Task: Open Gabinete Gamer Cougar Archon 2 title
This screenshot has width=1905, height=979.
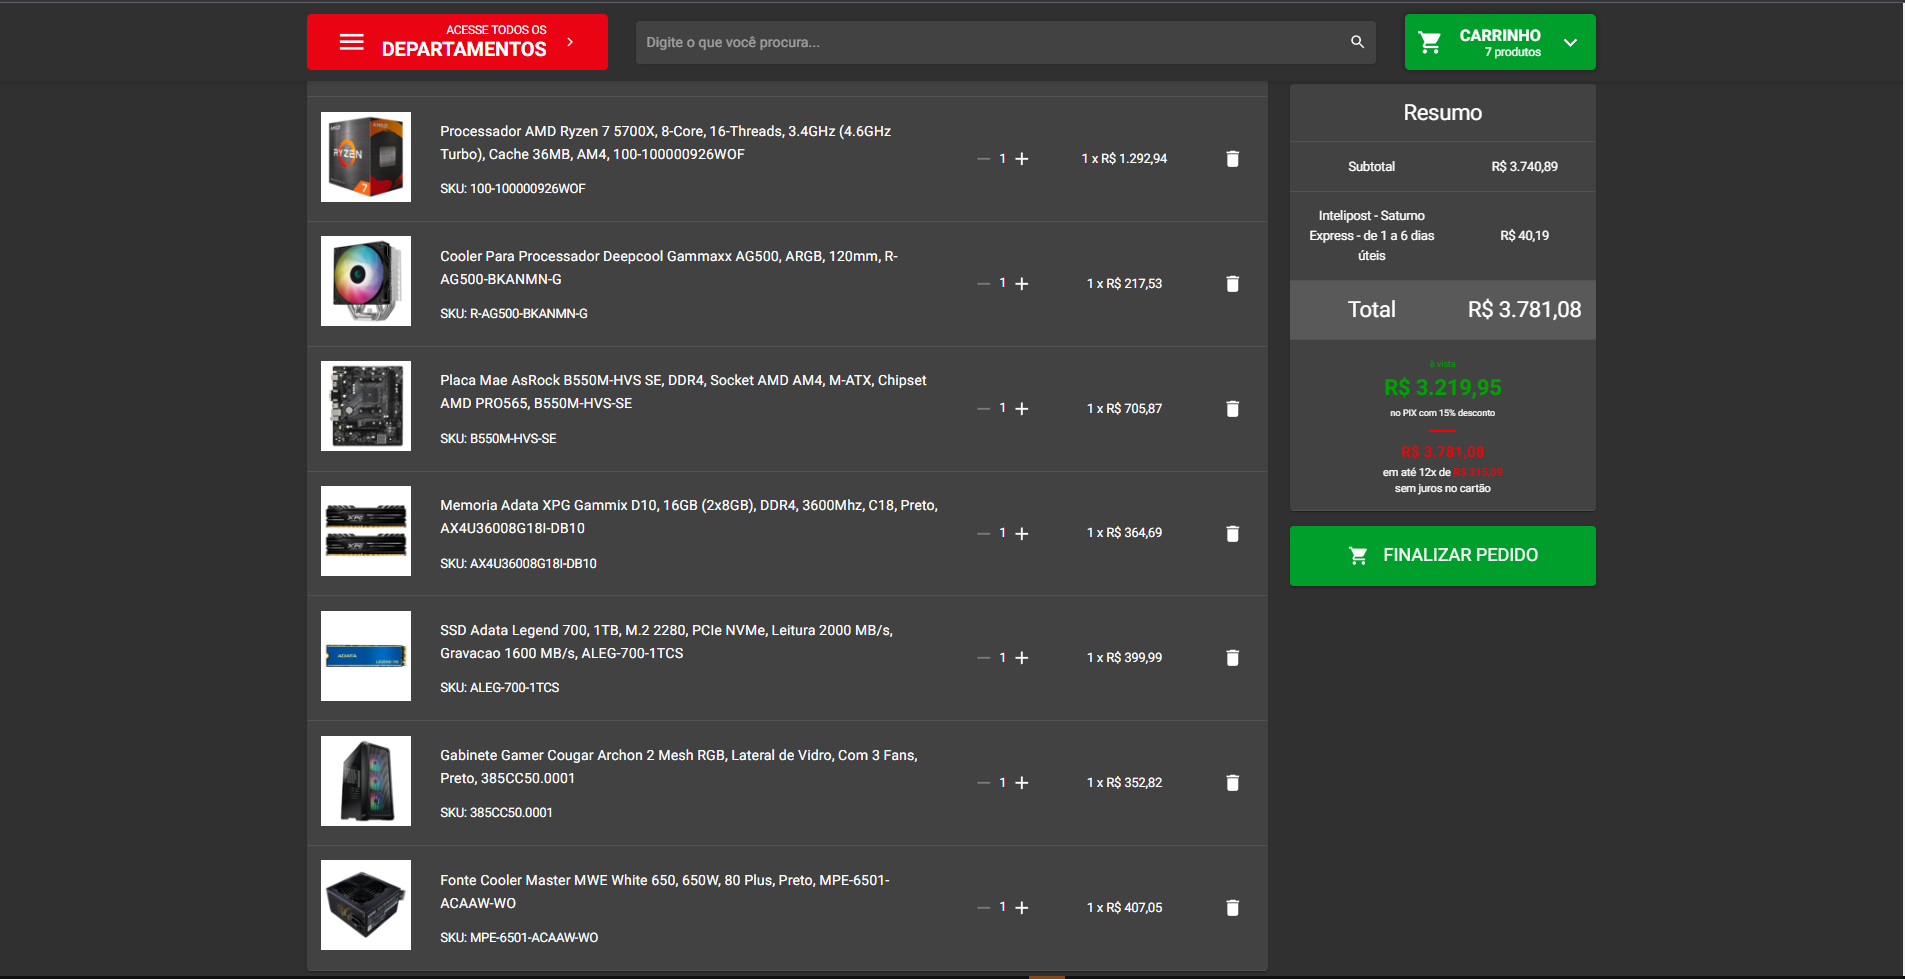Action: [679, 767]
